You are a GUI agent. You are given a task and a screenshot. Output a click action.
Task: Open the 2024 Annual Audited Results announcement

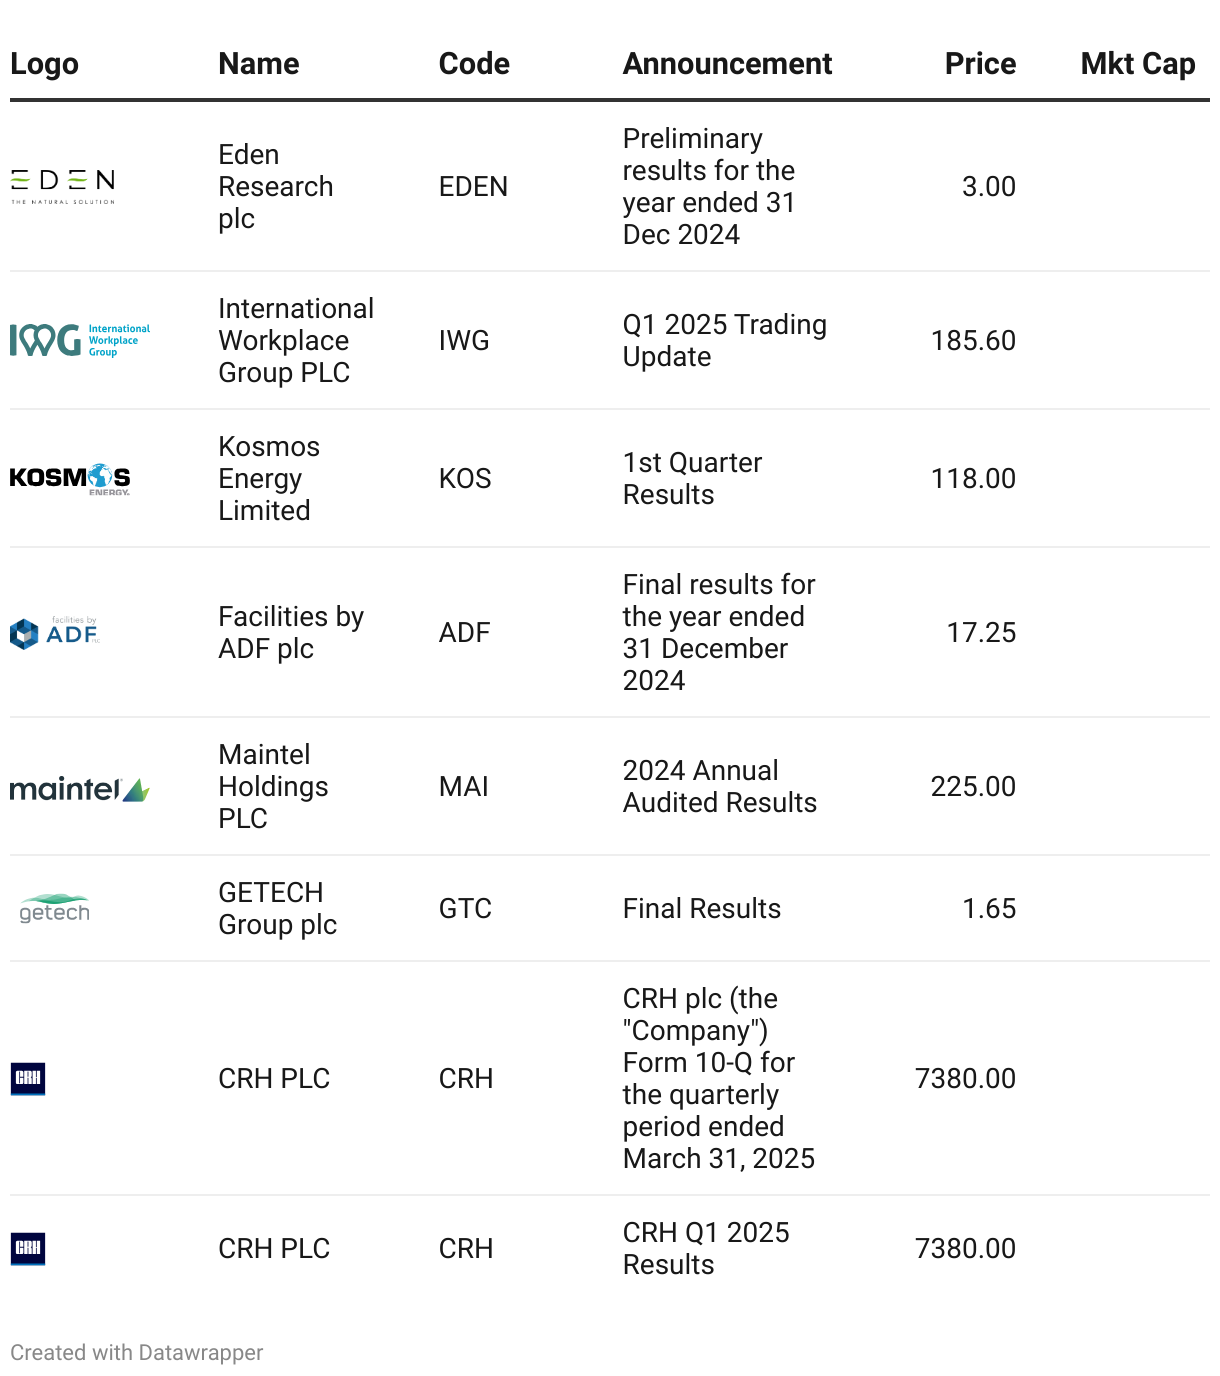click(719, 787)
